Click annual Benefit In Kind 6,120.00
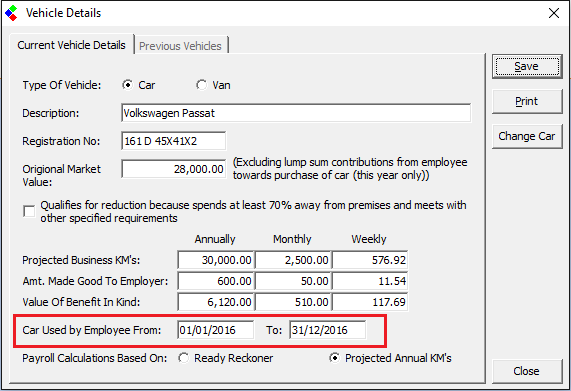Viewport: 571px width, 391px height. (x=216, y=302)
